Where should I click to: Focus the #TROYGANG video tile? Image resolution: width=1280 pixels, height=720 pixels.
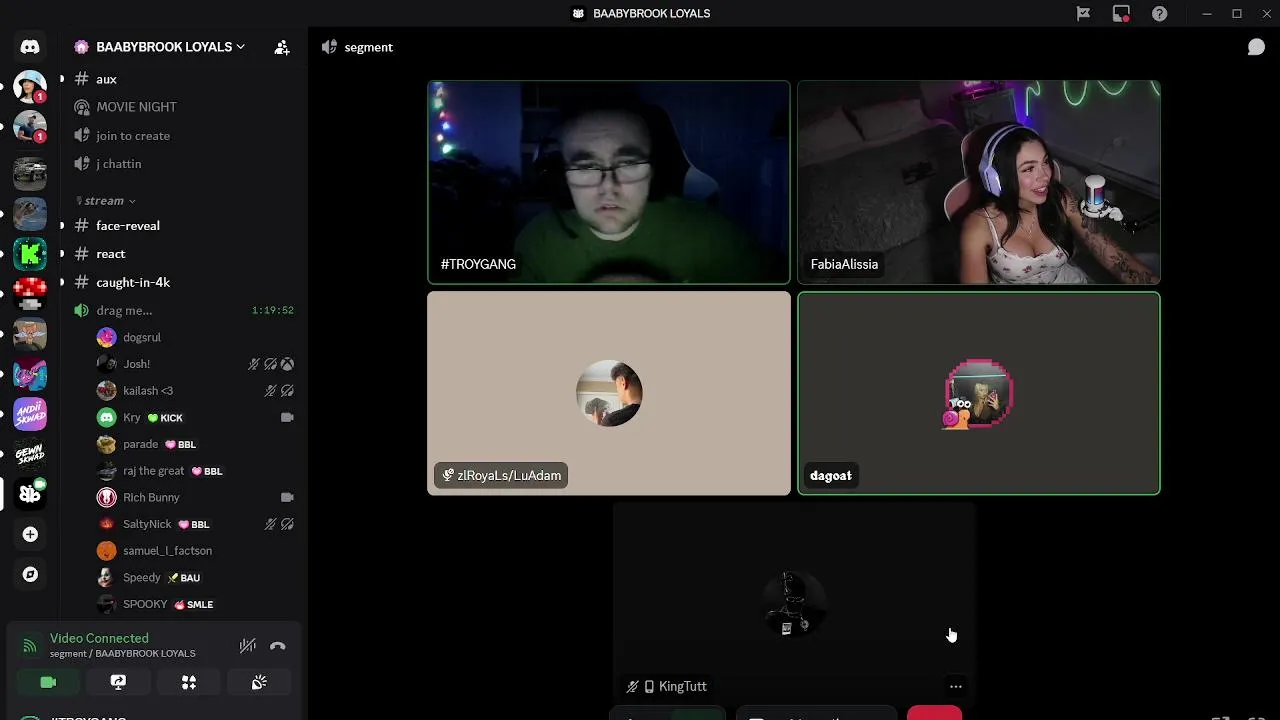[x=609, y=182]
